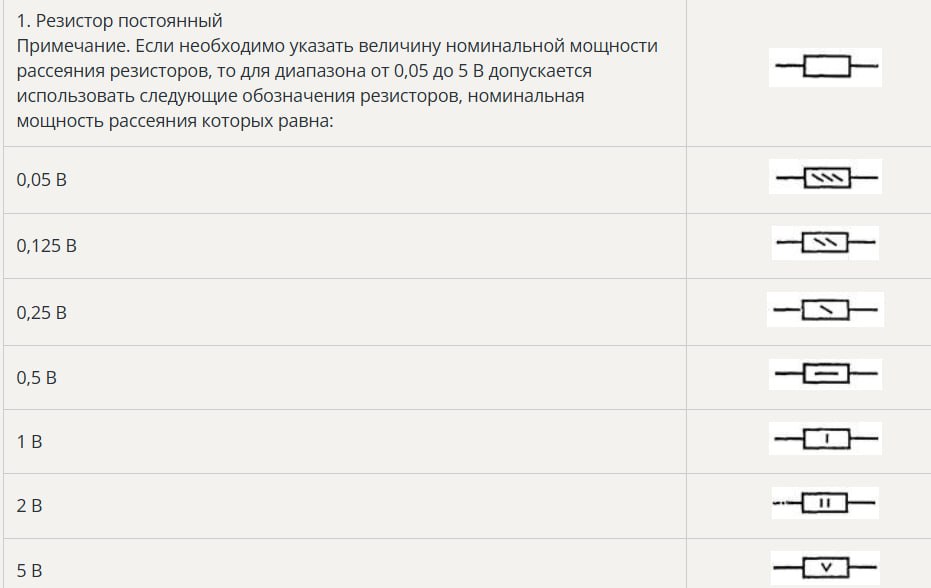This screenshot has width=931, height=588.
Task: Select the 0,5 В resistor symbol with horizontal dash
Action: coord(825,374)
